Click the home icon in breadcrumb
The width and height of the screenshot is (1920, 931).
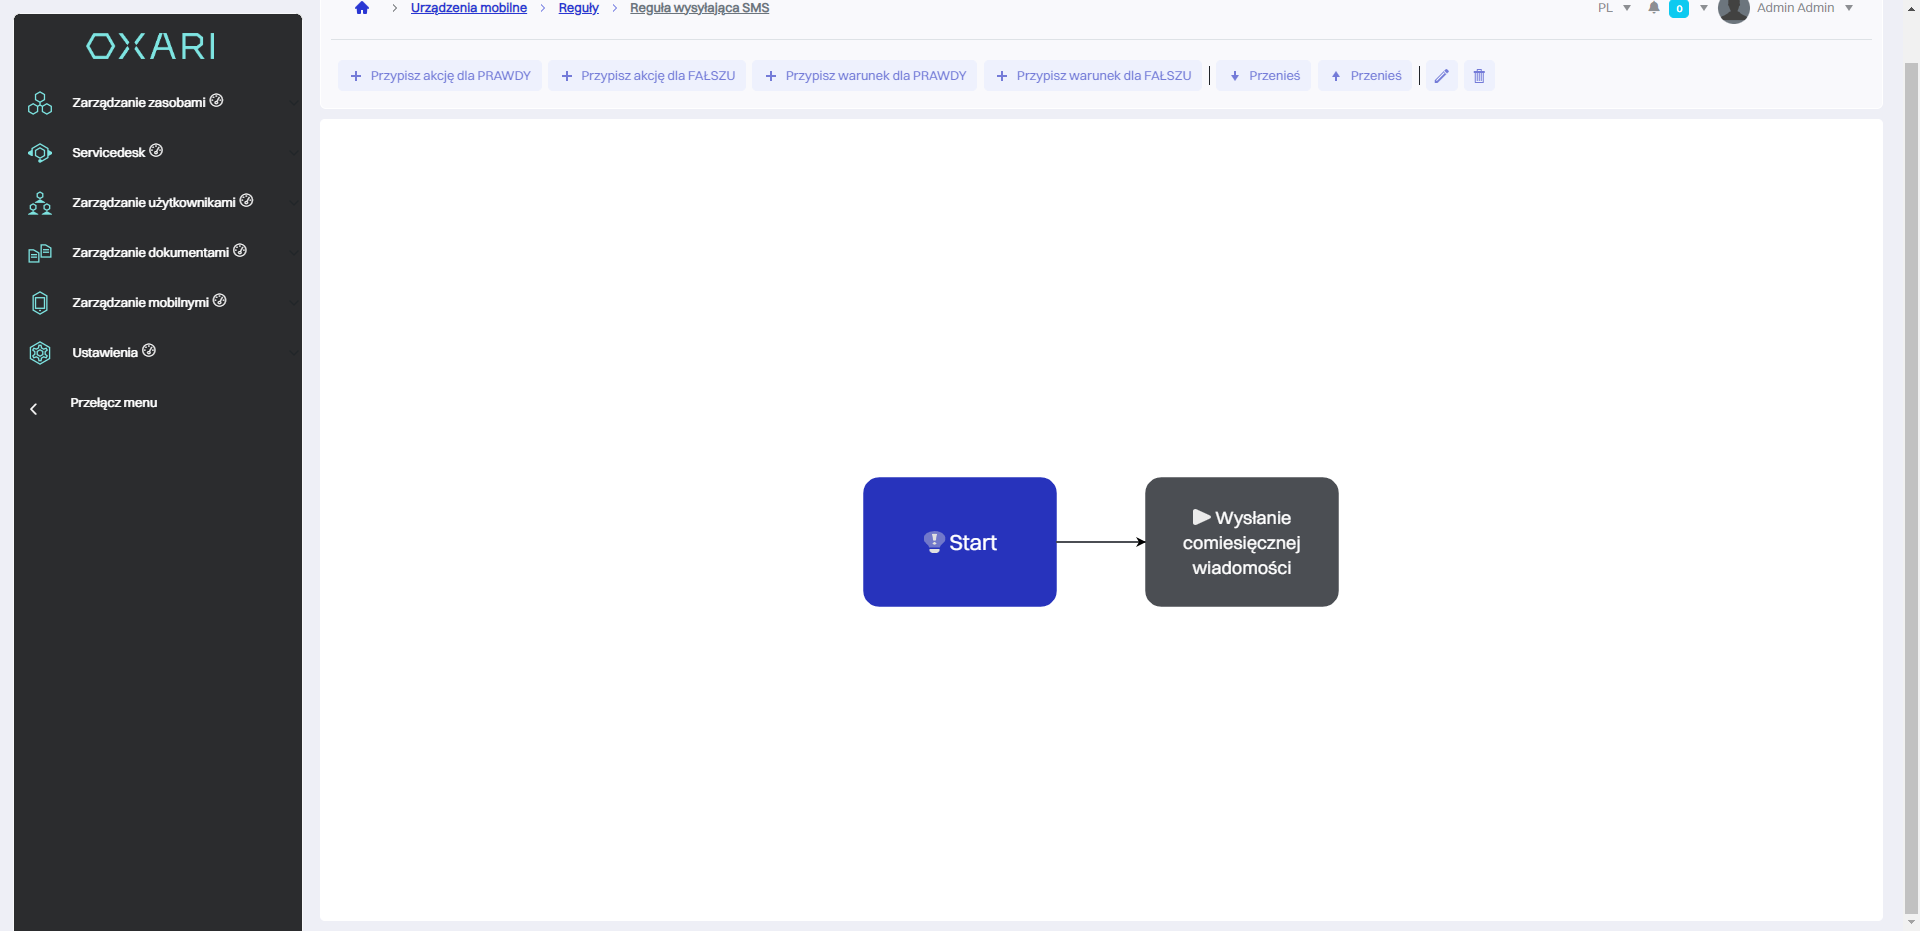[362, 8]
